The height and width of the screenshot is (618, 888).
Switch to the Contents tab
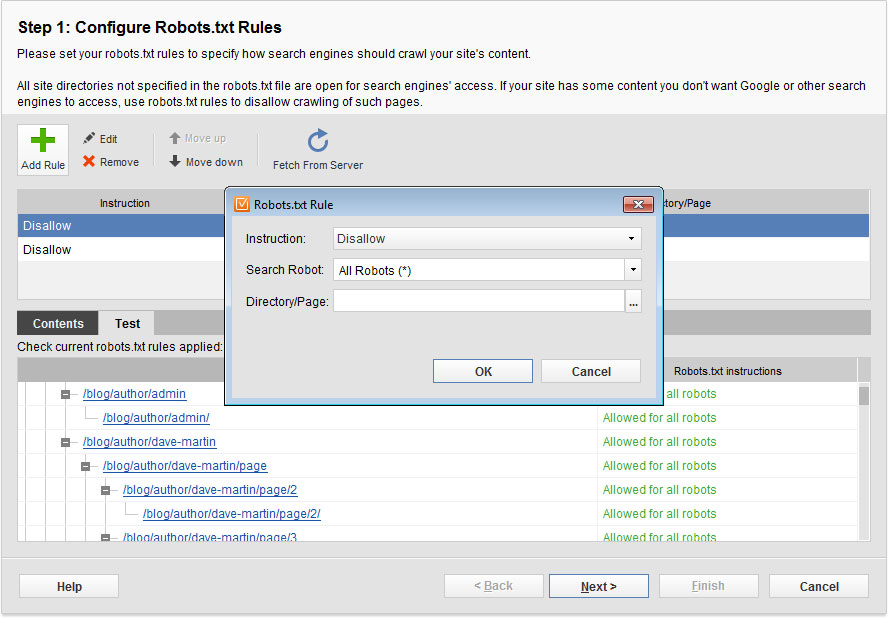click(x=58, y=323)
